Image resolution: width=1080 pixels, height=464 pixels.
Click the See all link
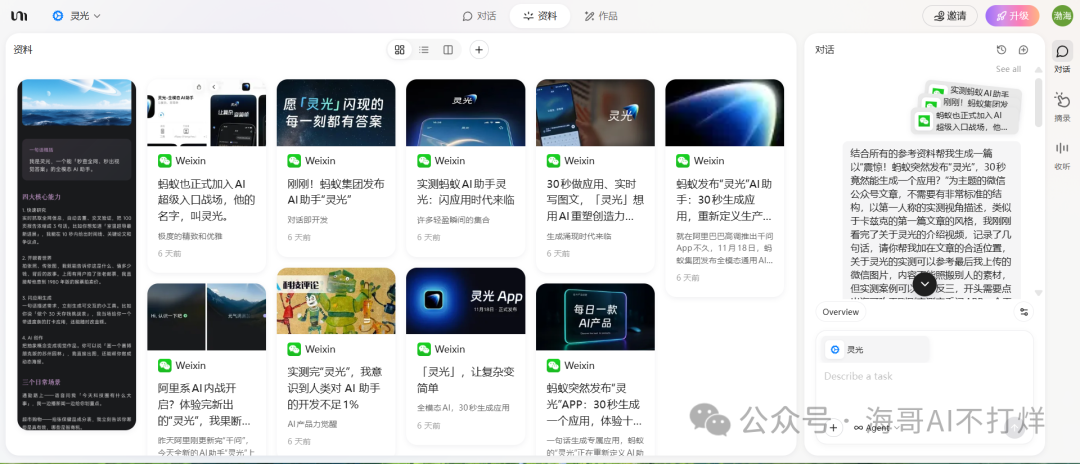[x=1008, y=69]
